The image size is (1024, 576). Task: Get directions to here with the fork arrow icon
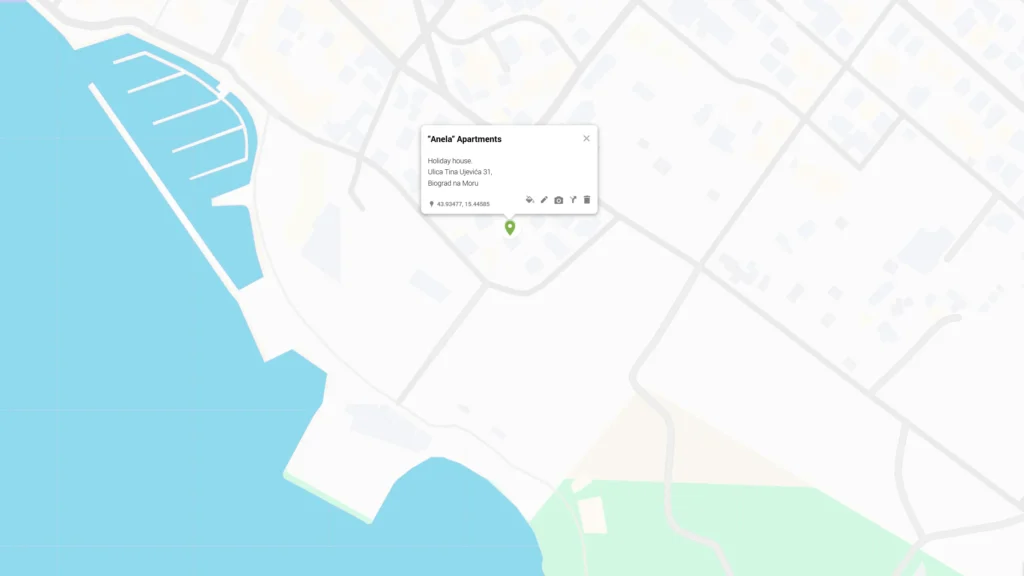click(x=573, y=200)
